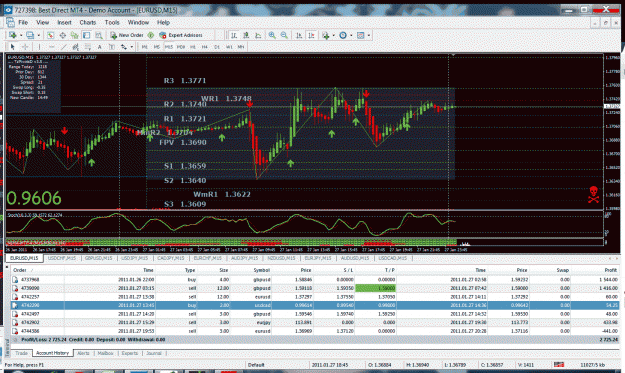Select the Crosshair tool
The height and width of the screenshot is (373, 625).
(x=25, y=47)
